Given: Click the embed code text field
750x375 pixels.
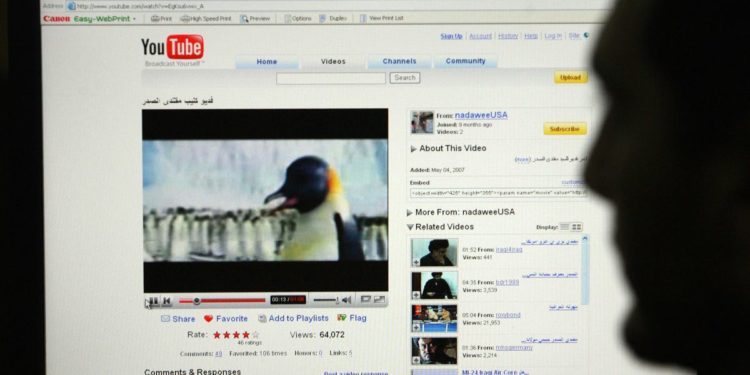Looking at the screenshot, I should [497, 193].
